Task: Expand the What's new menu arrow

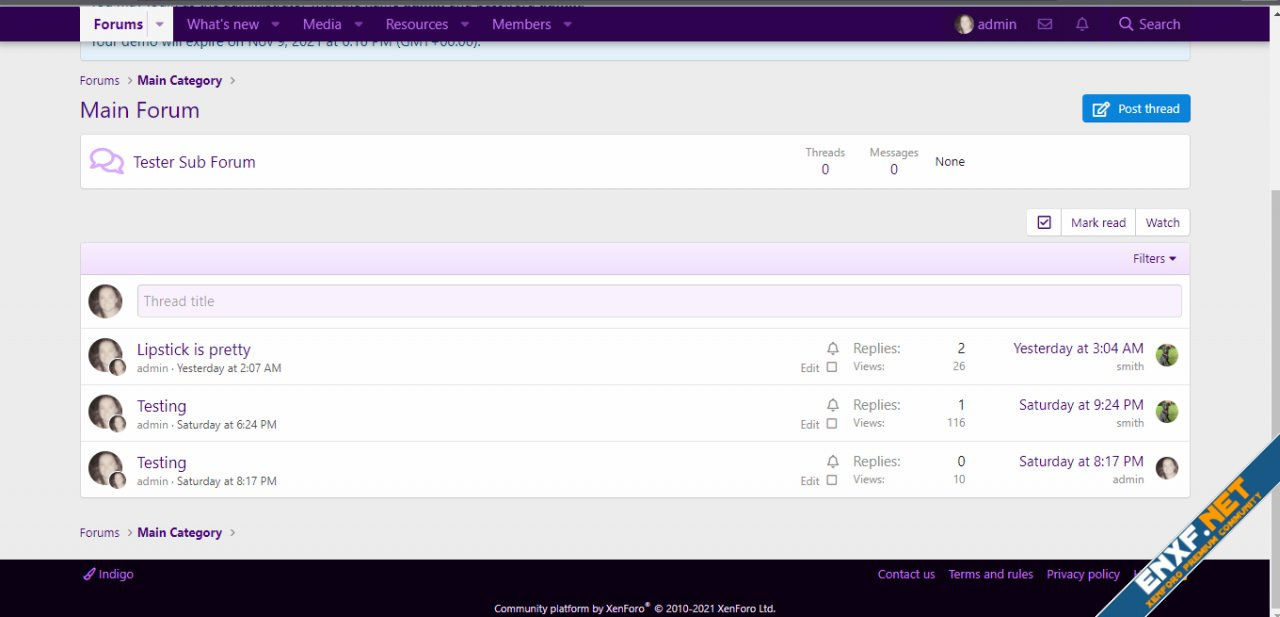Action: (275, 24)
